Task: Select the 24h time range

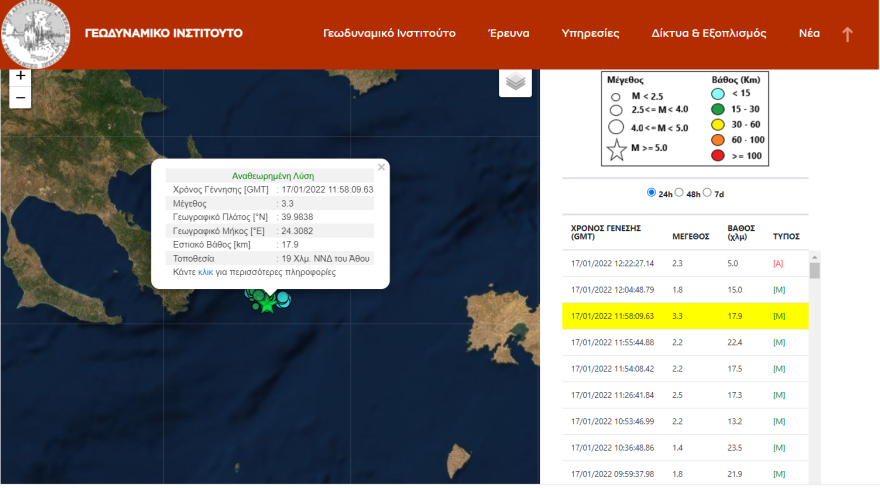Action: pos(652,192)
